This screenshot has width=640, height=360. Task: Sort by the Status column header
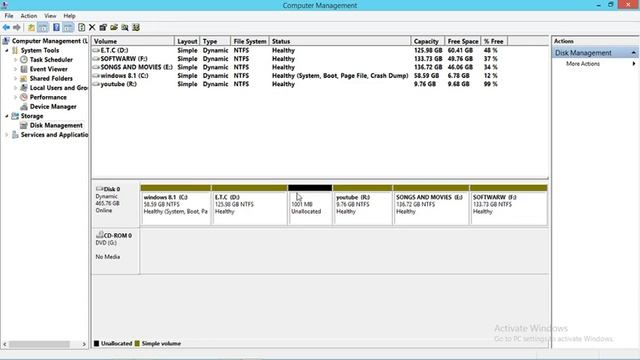[340, 41]
